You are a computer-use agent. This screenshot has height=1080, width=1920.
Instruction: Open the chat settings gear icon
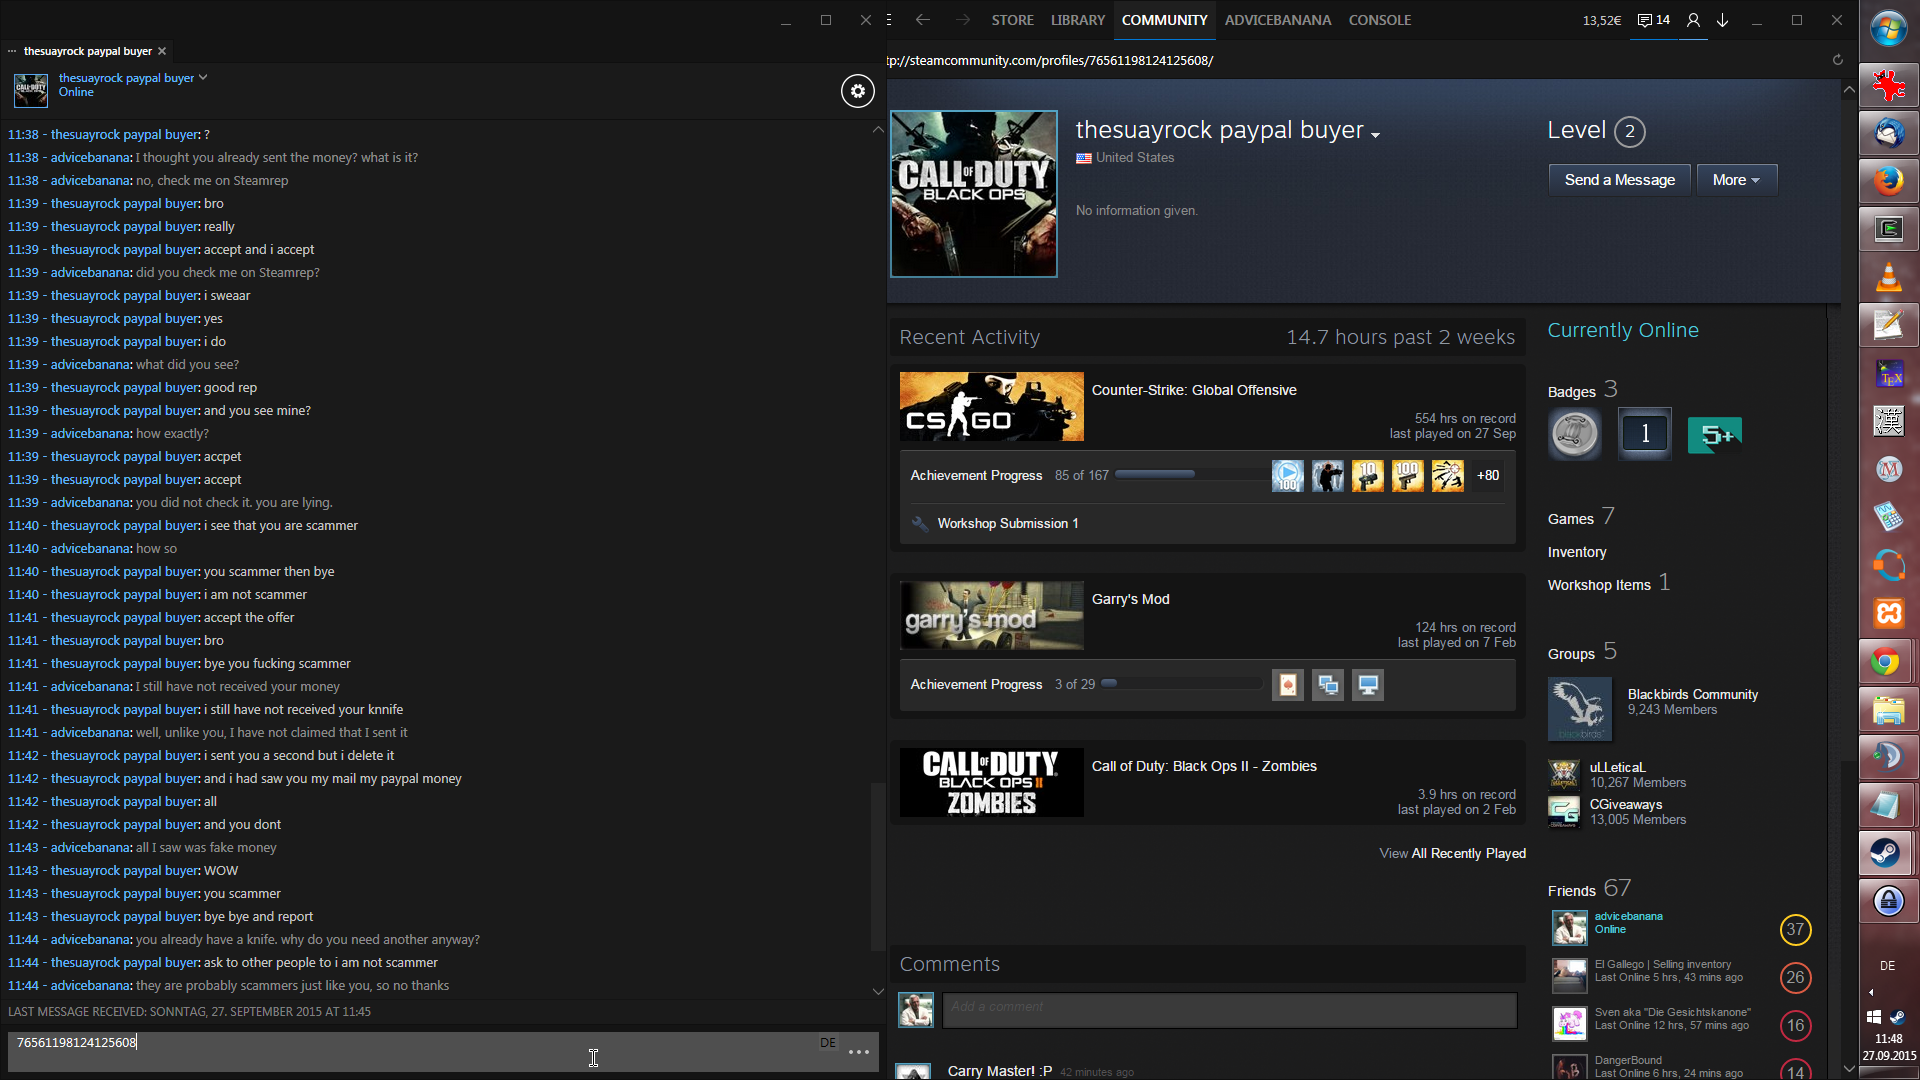(857, 91)
